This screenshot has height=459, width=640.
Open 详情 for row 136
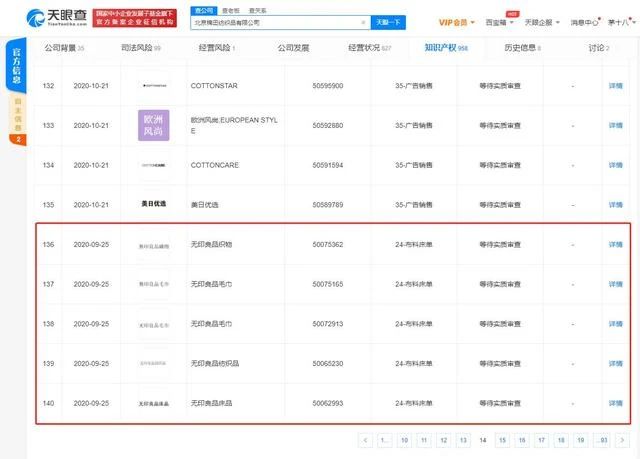pos(616,244)
